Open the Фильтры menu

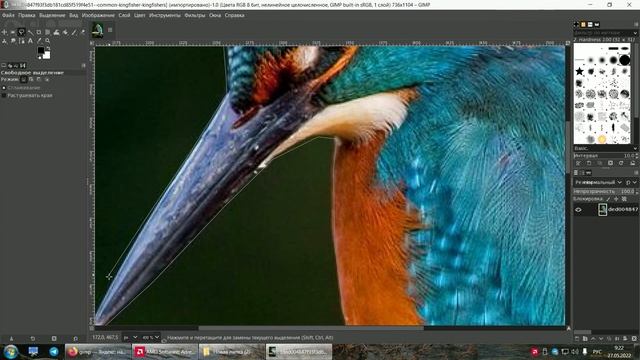(x=195, y=16)
